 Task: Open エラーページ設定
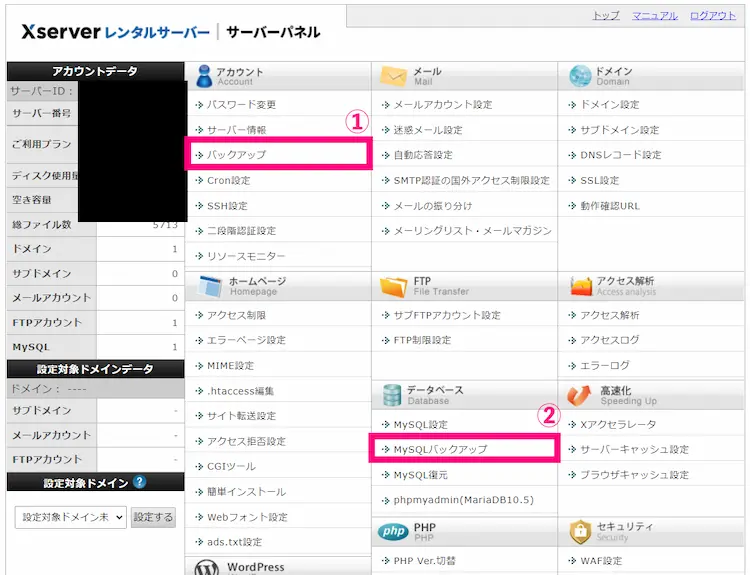246,340
